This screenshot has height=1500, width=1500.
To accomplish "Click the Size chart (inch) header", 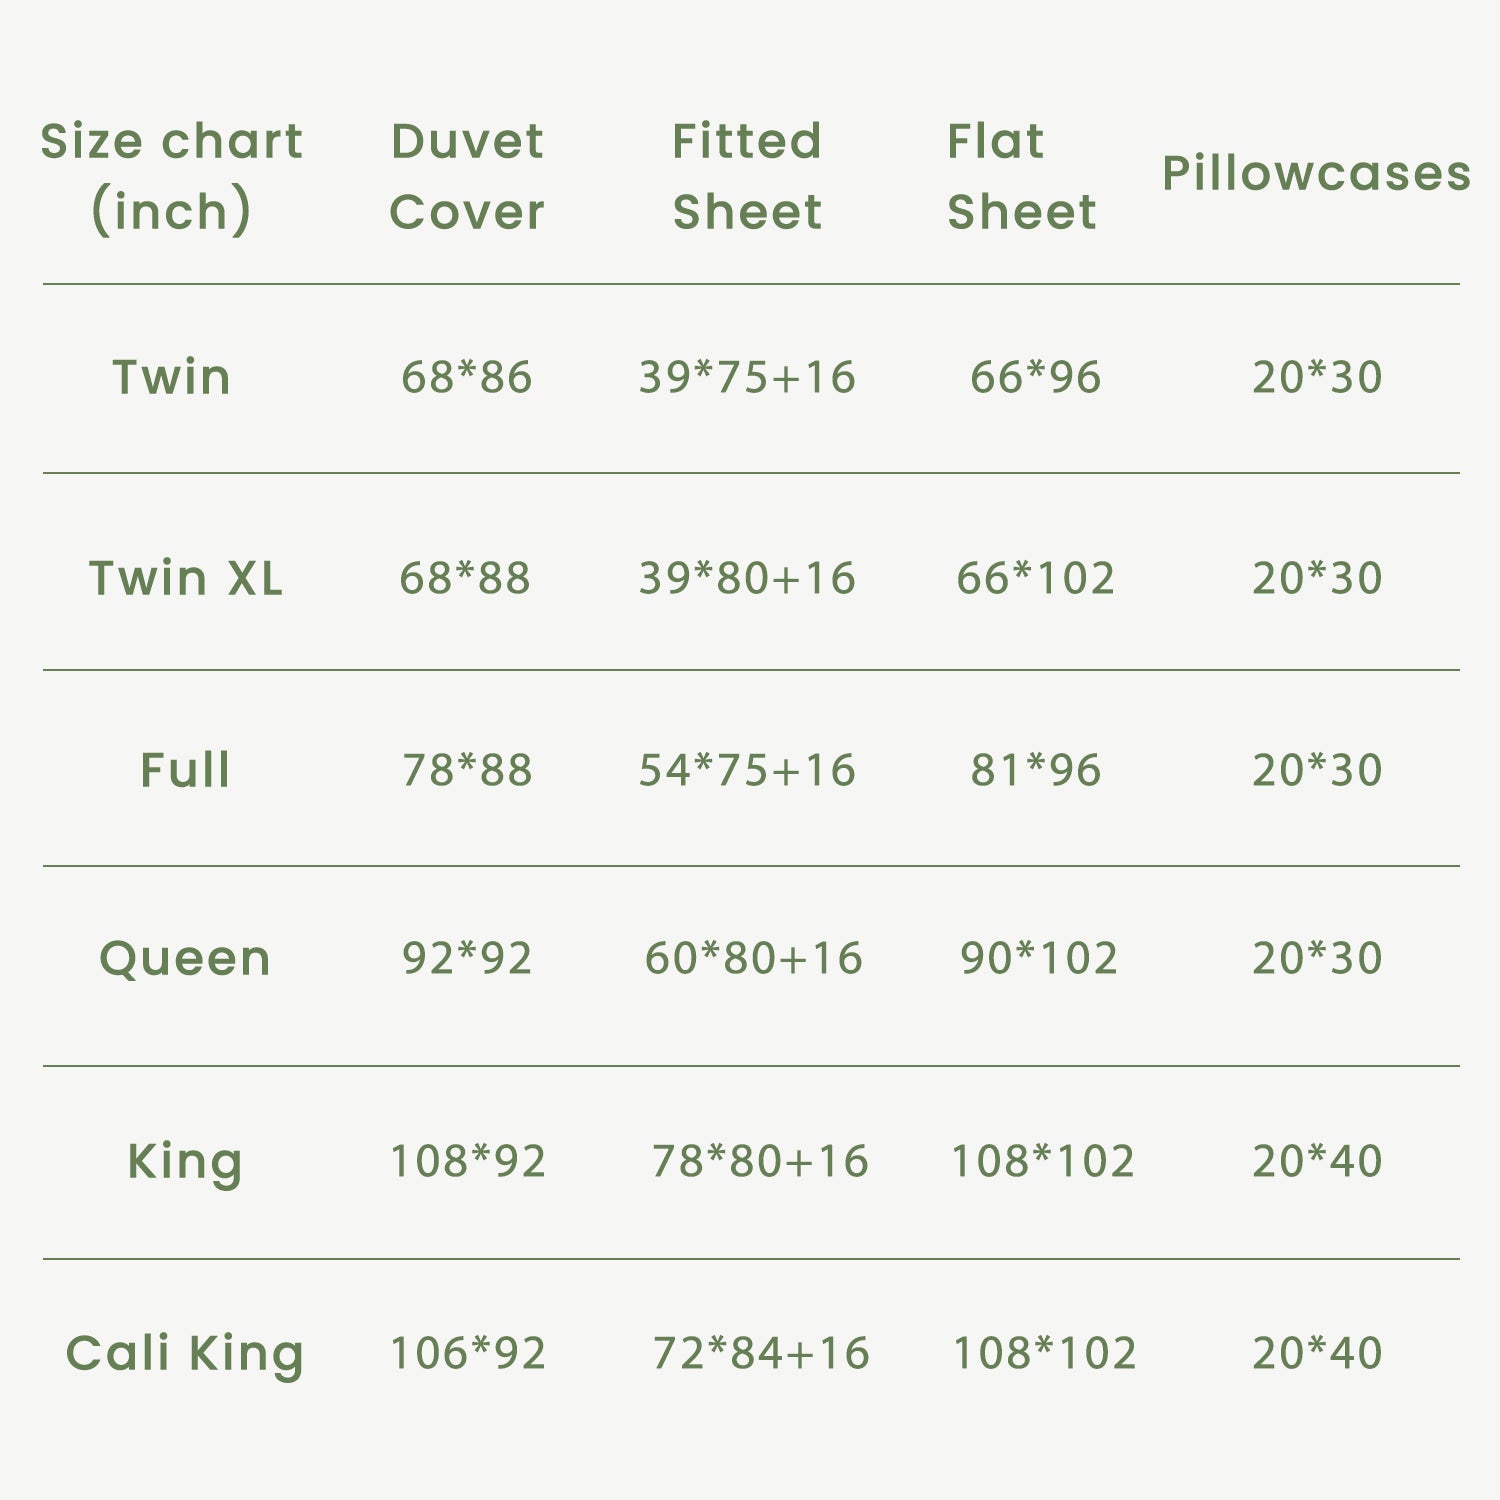I will [x=171, y=176].
